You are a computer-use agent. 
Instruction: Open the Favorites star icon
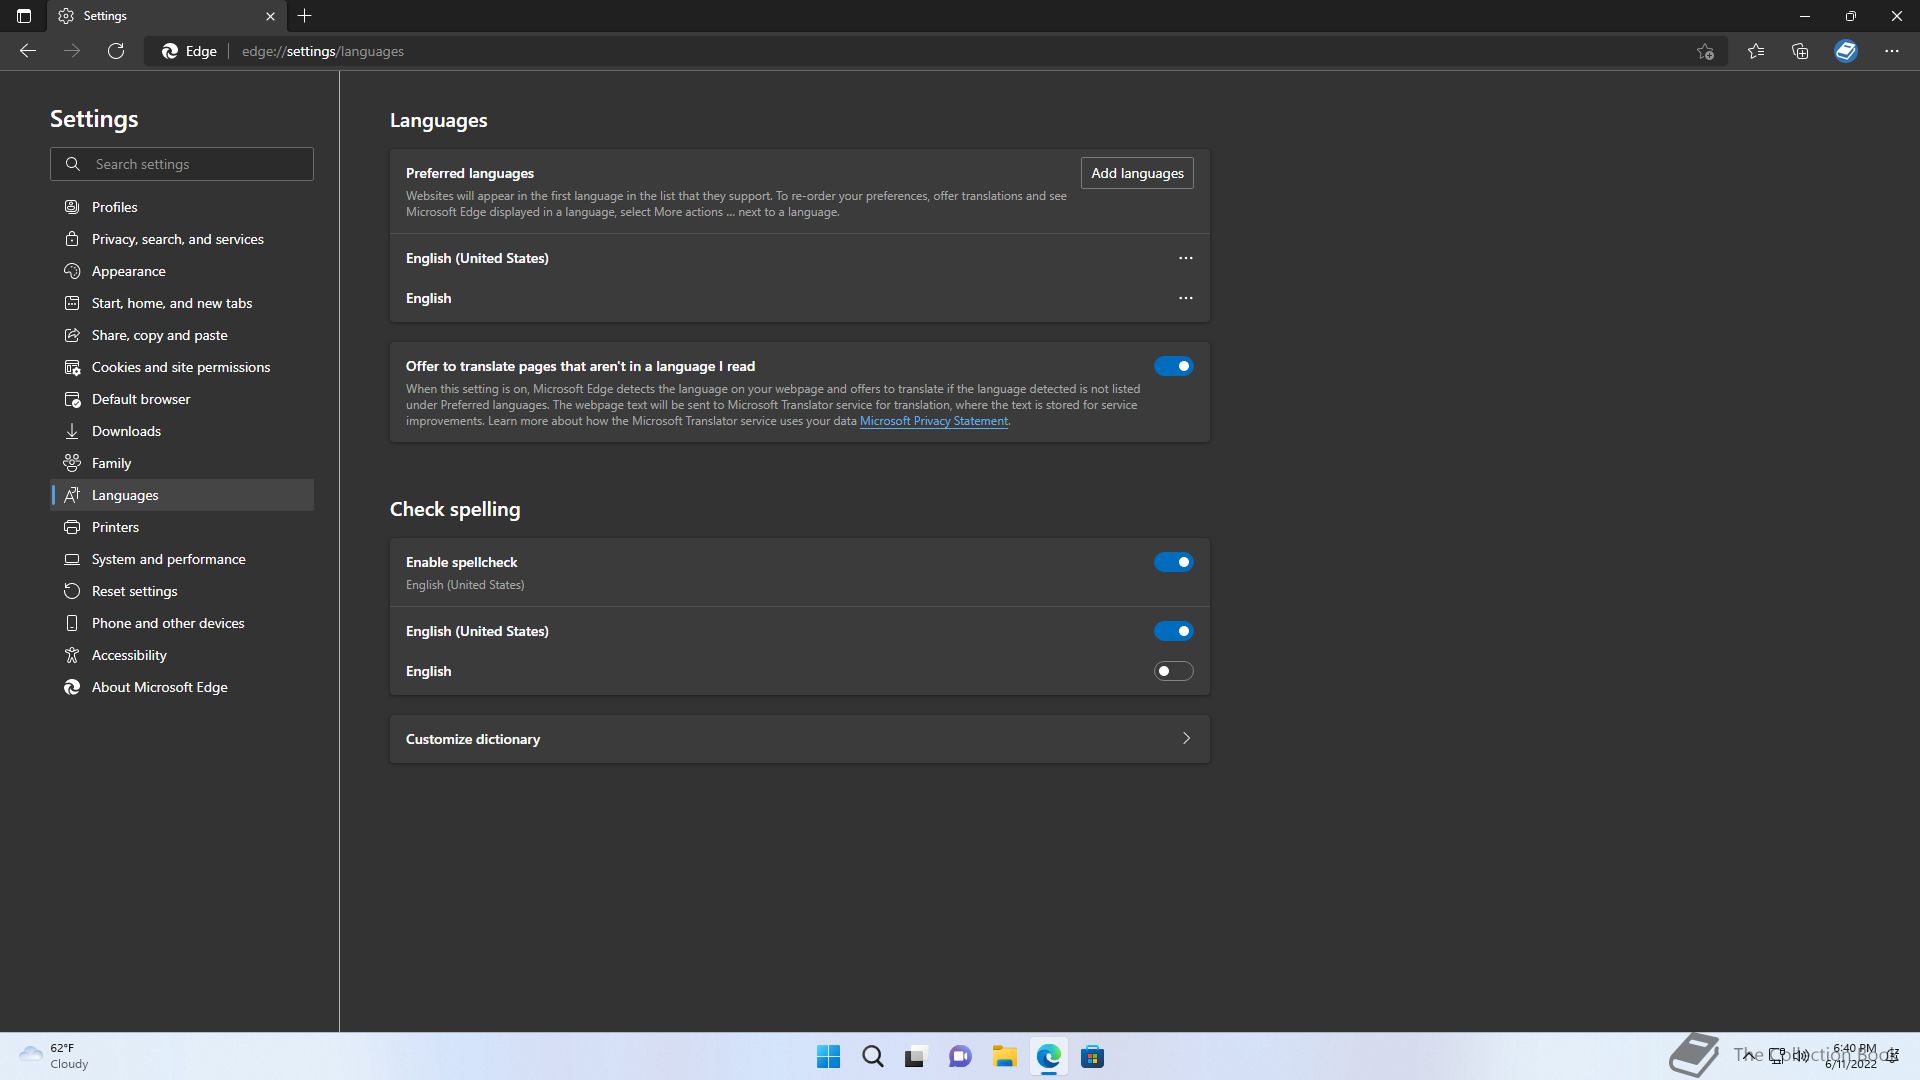[1756, 51]
